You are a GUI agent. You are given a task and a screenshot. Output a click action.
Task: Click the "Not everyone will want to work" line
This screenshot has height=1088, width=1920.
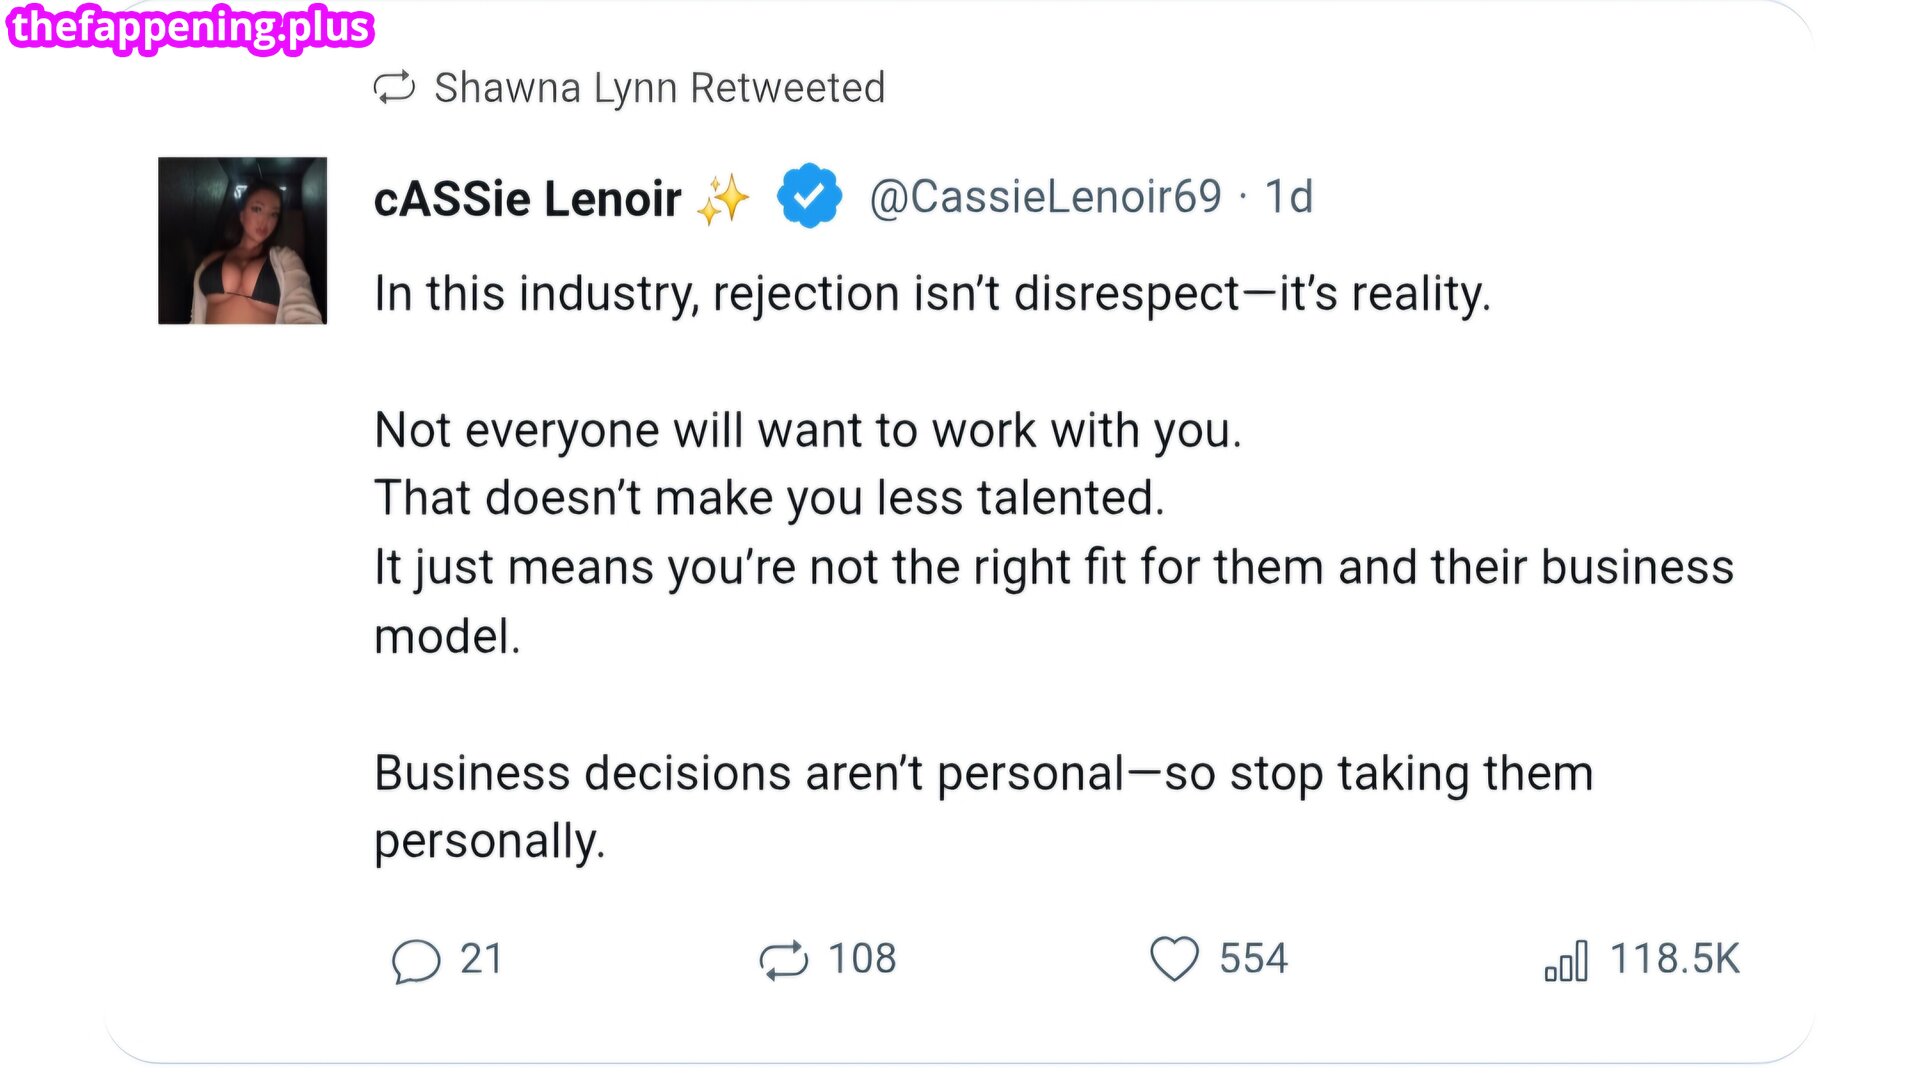coord(808,431)
